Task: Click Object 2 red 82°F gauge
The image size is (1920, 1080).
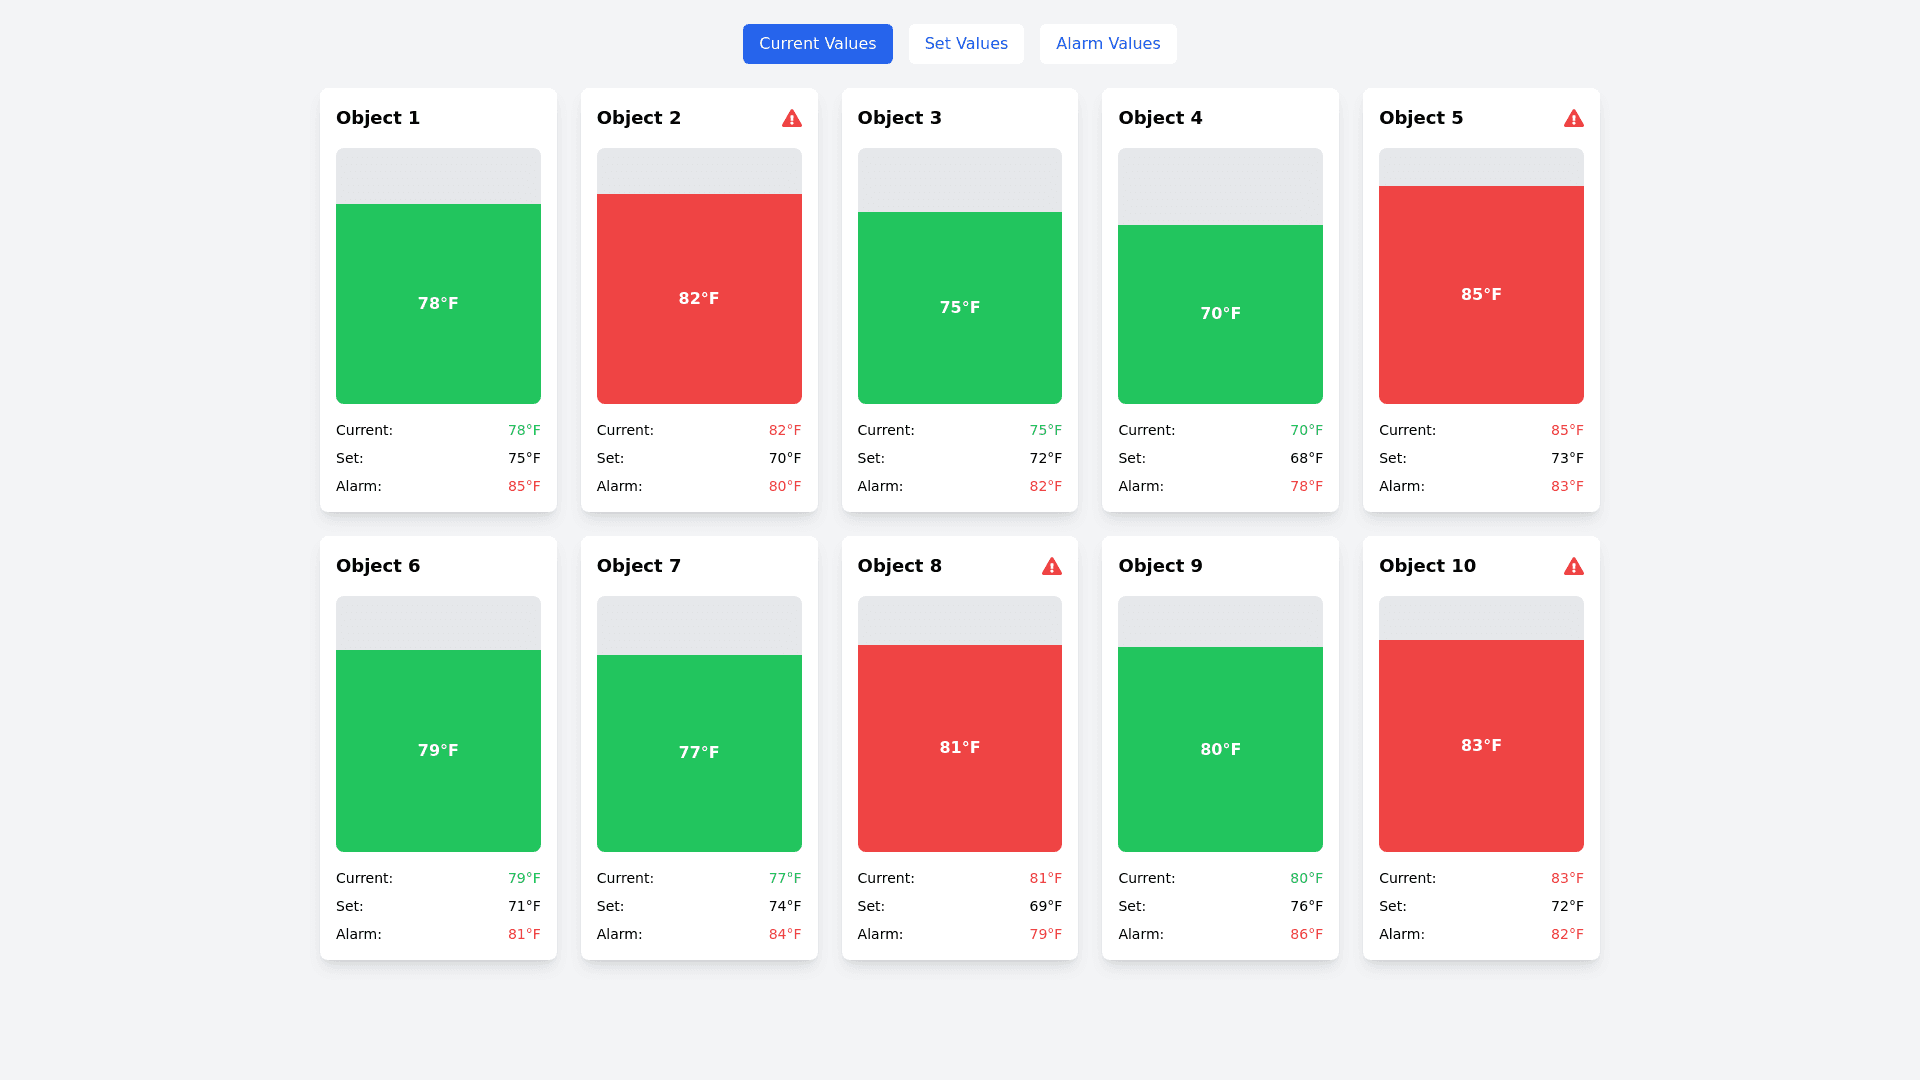Action: click(x=699, y=298)
